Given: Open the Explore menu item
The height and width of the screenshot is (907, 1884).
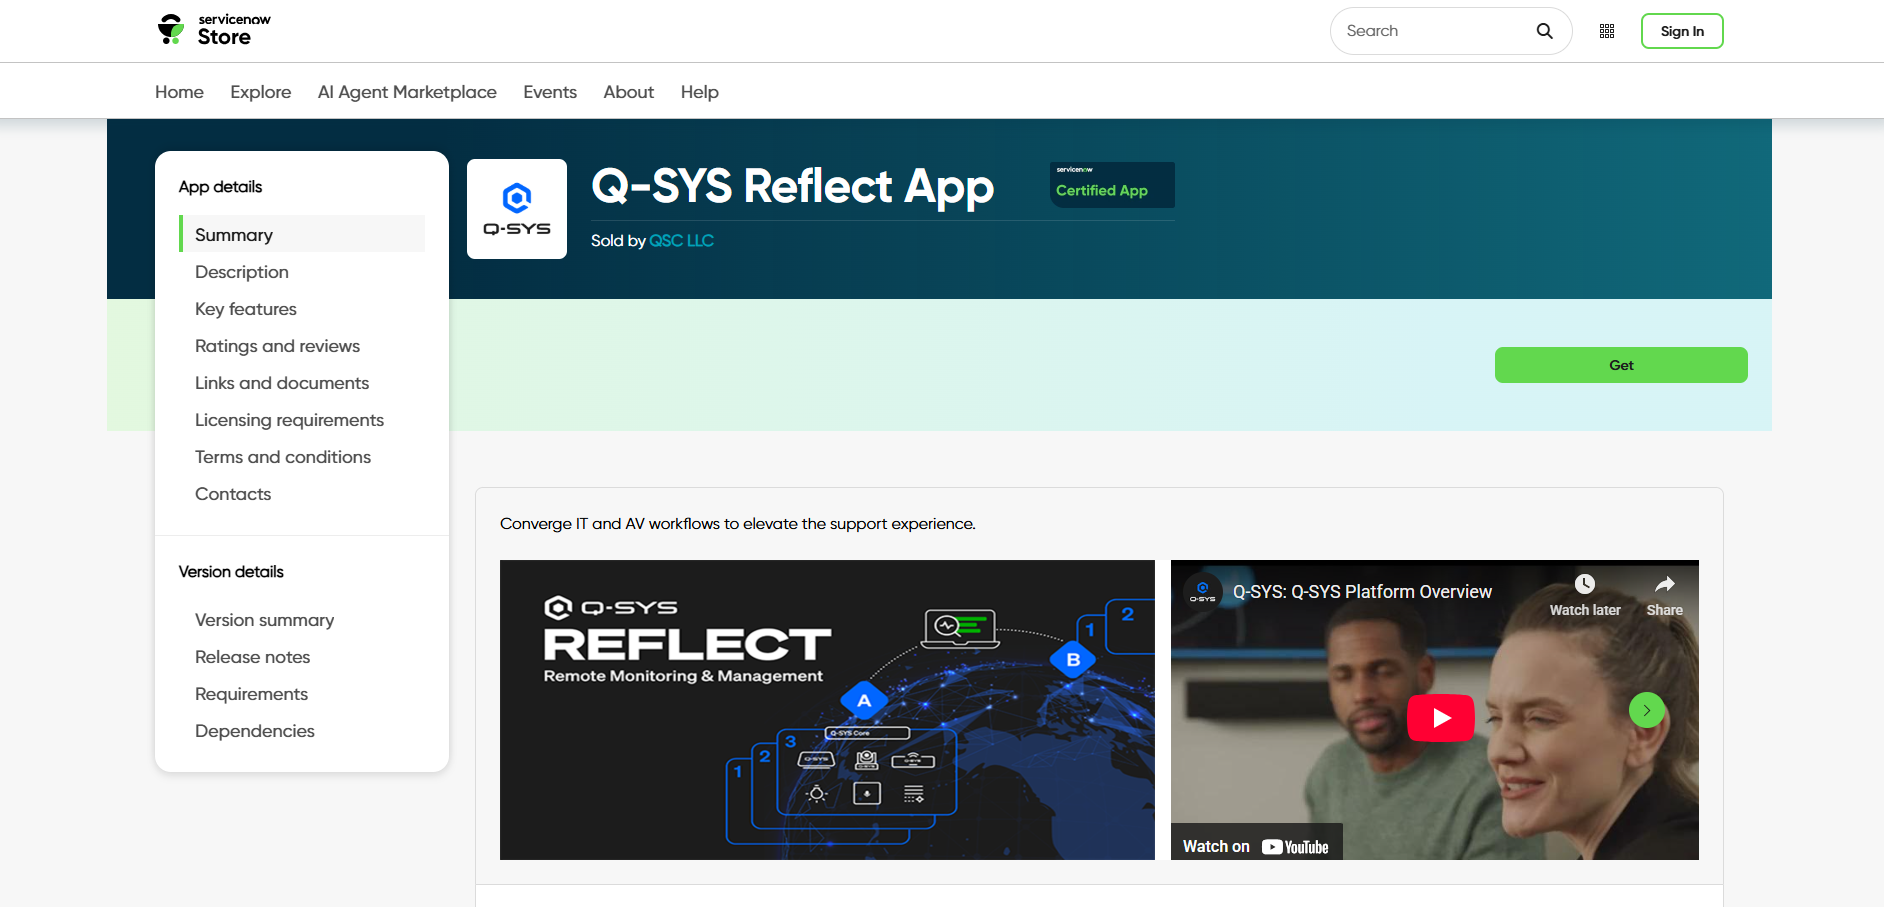Looking at the screenshot, I should (260, 92).
